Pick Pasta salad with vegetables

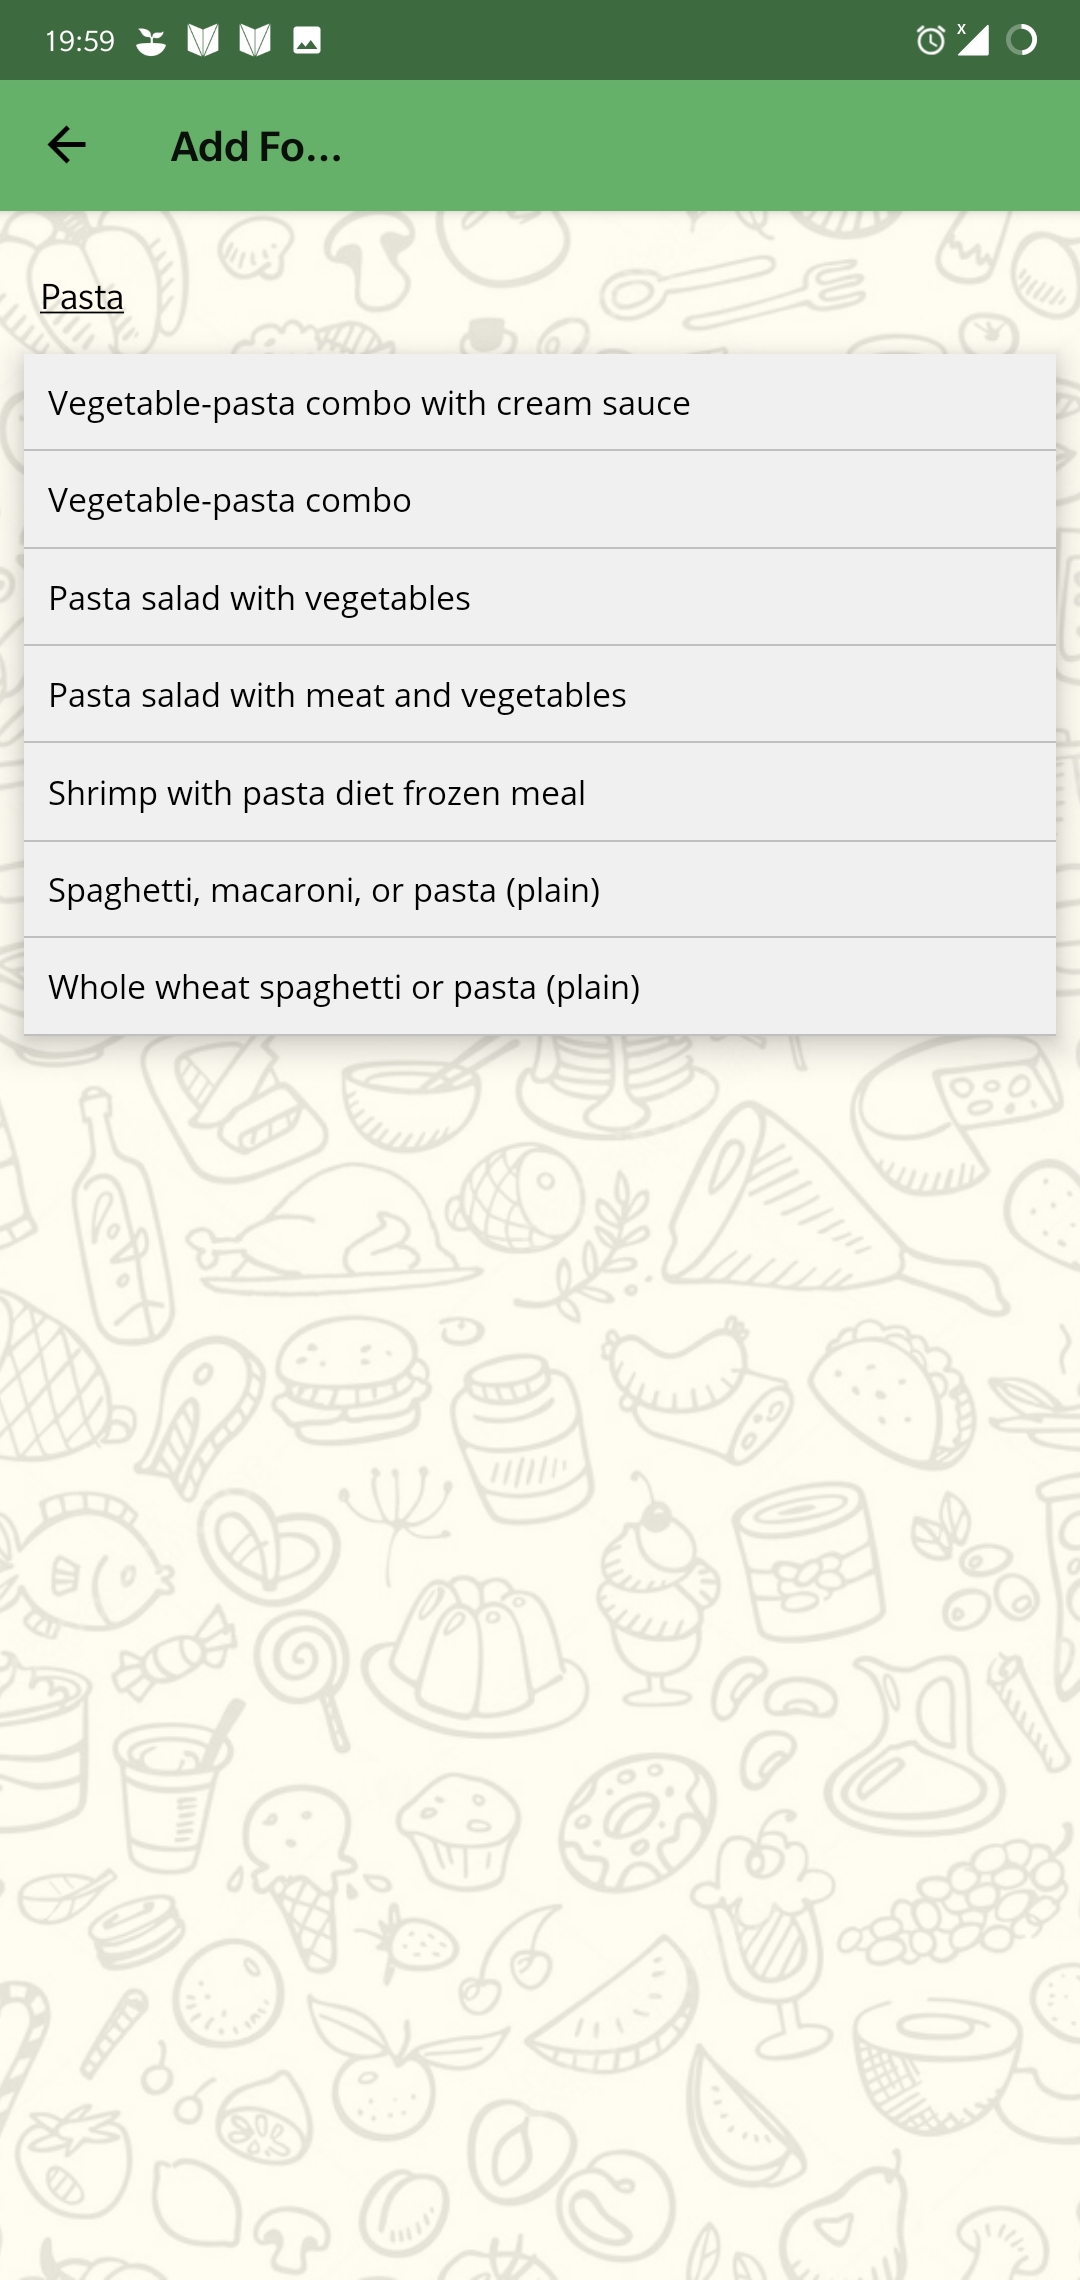pos(540,598)
